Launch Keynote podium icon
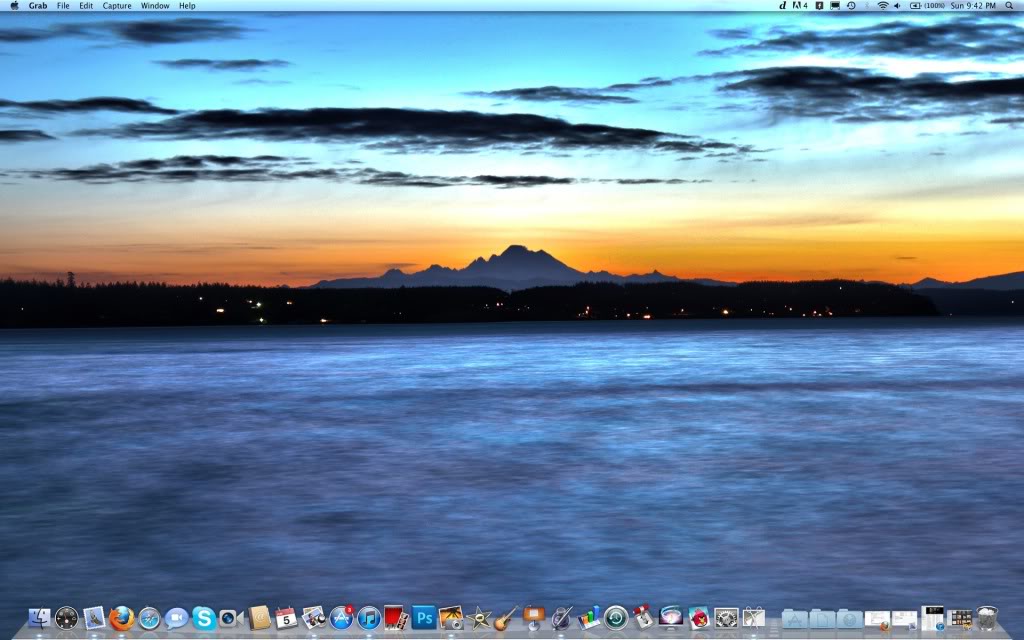Image resolution: width=1024 pixels, height=640 pixels. 534,617
